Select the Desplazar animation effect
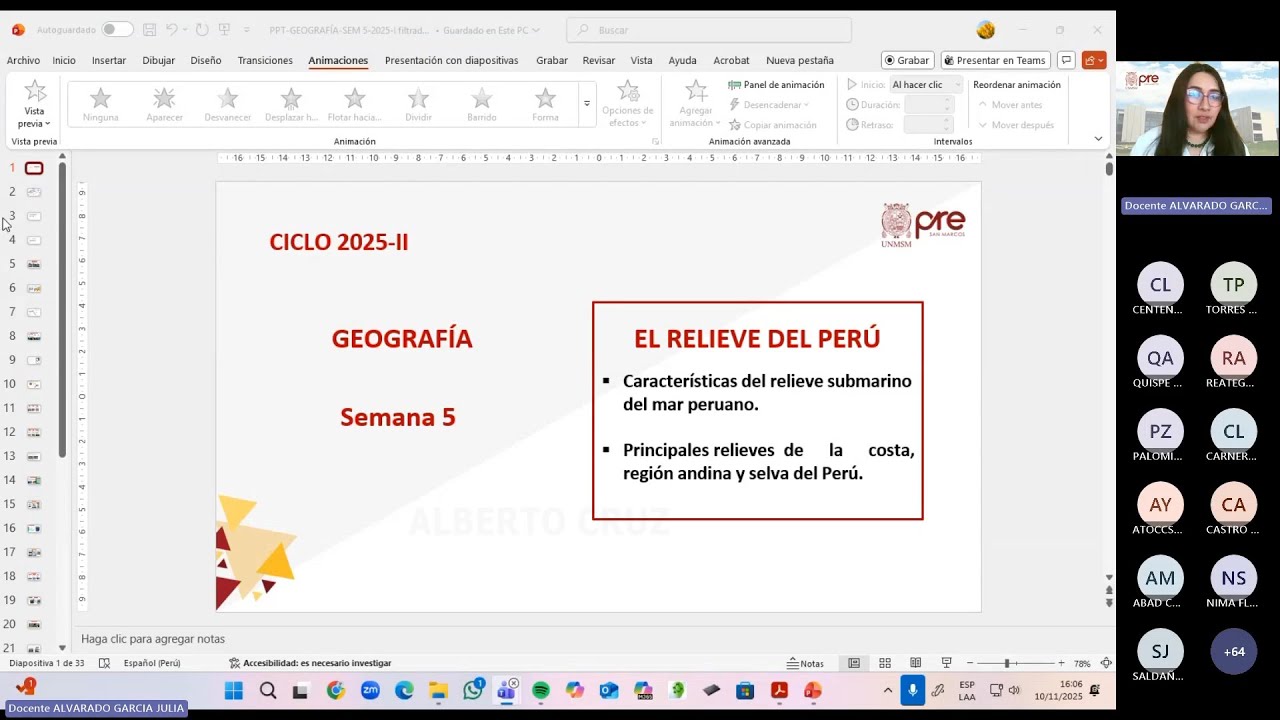The image size is (1280, 720). [x=291, y=104]
